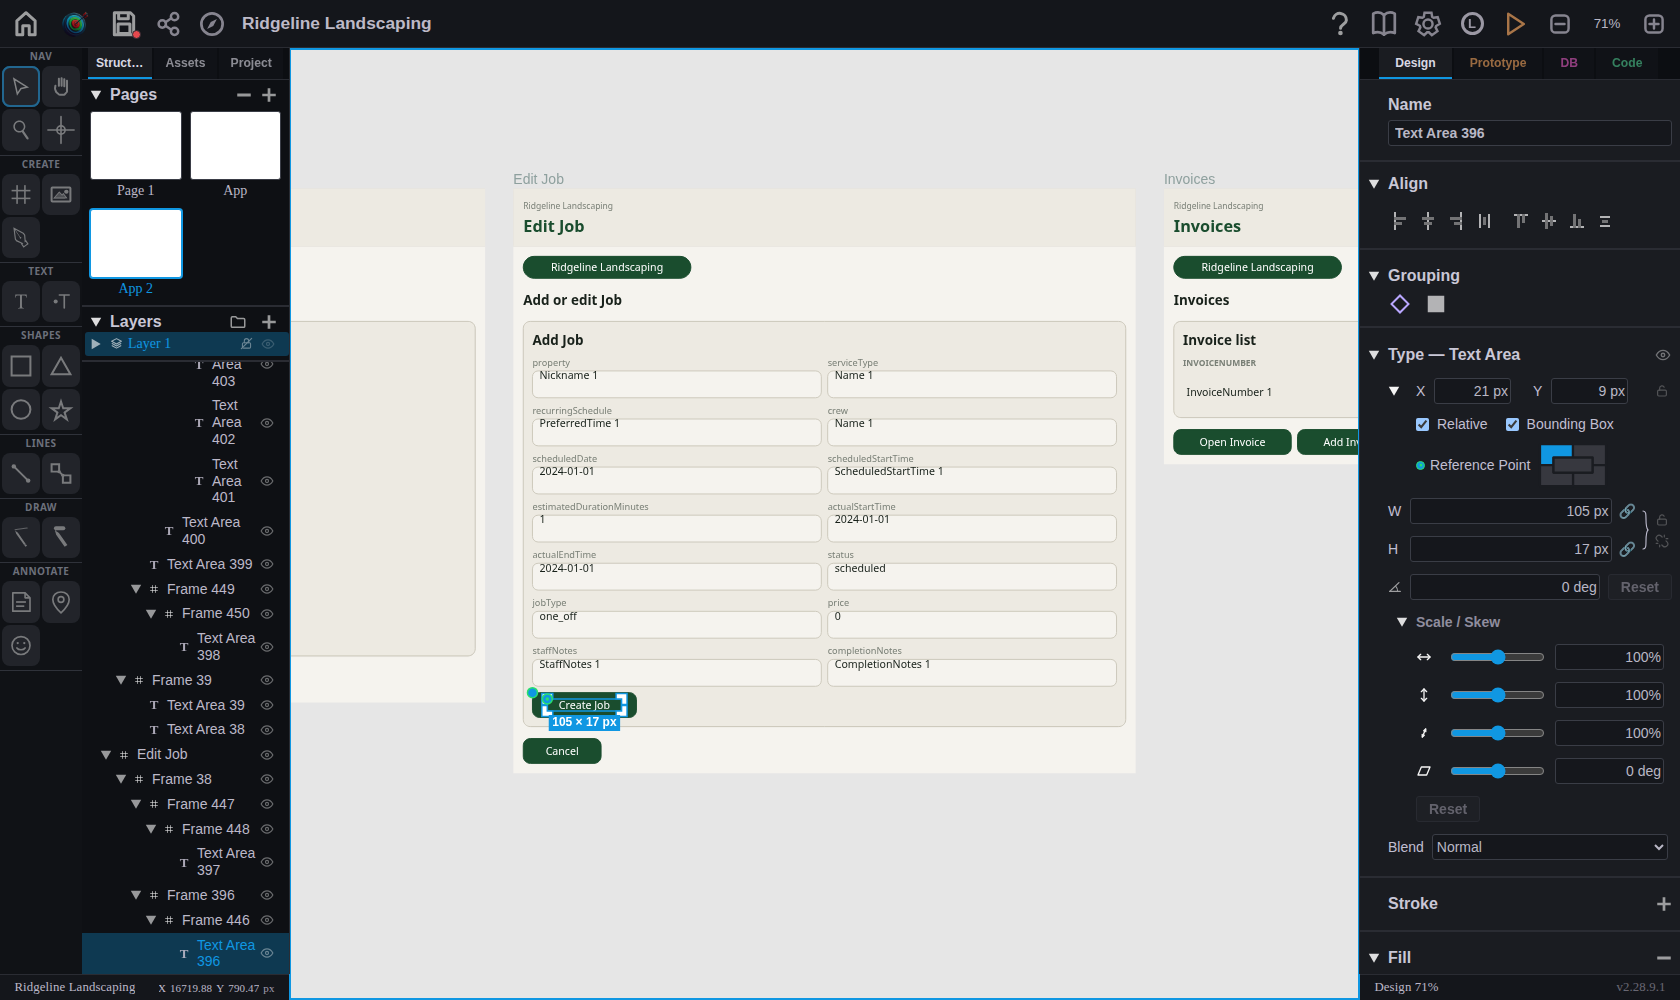Select the crosshair tool
The width and height of the screenshot is (1680, 1000).
coord(61,129)
